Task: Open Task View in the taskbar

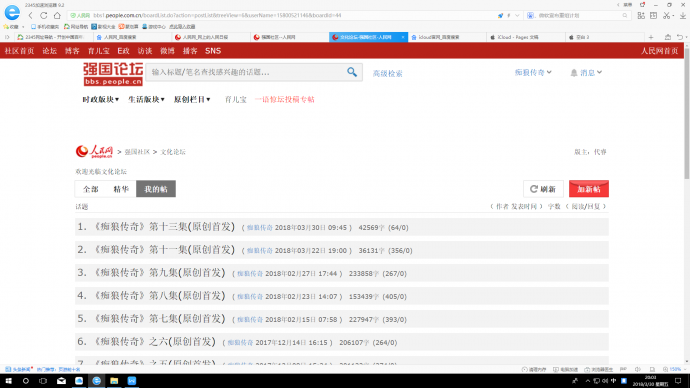Action: (43, 381)
